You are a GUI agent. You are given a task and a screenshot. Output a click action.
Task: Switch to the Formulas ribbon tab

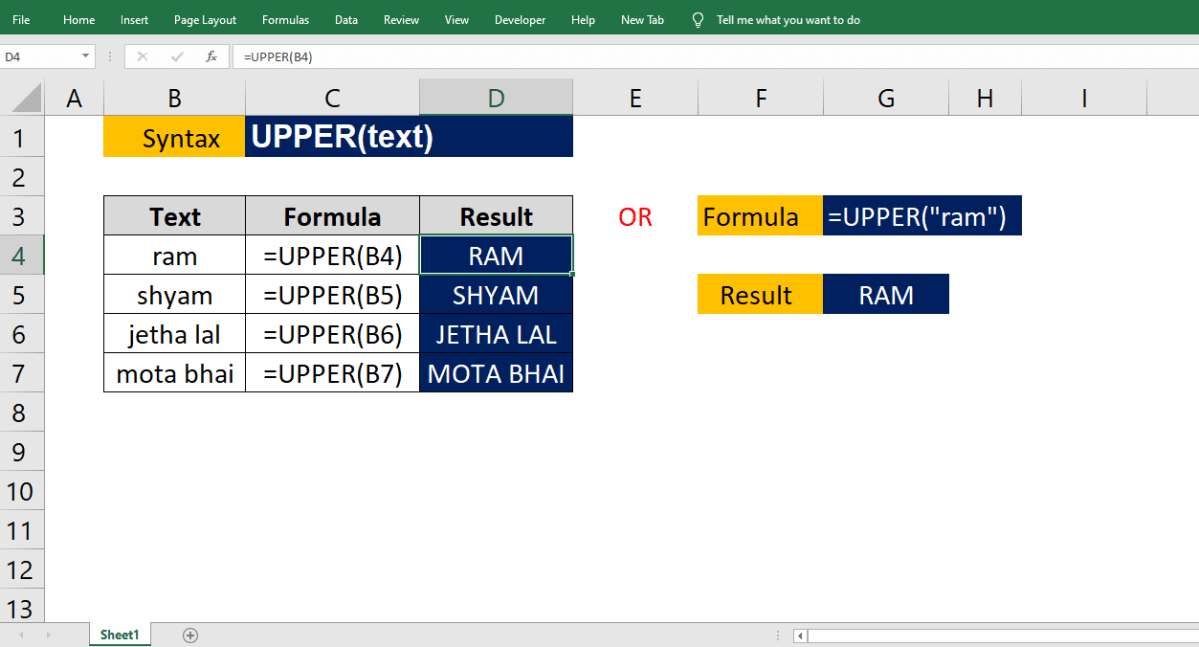coord(285,19)
